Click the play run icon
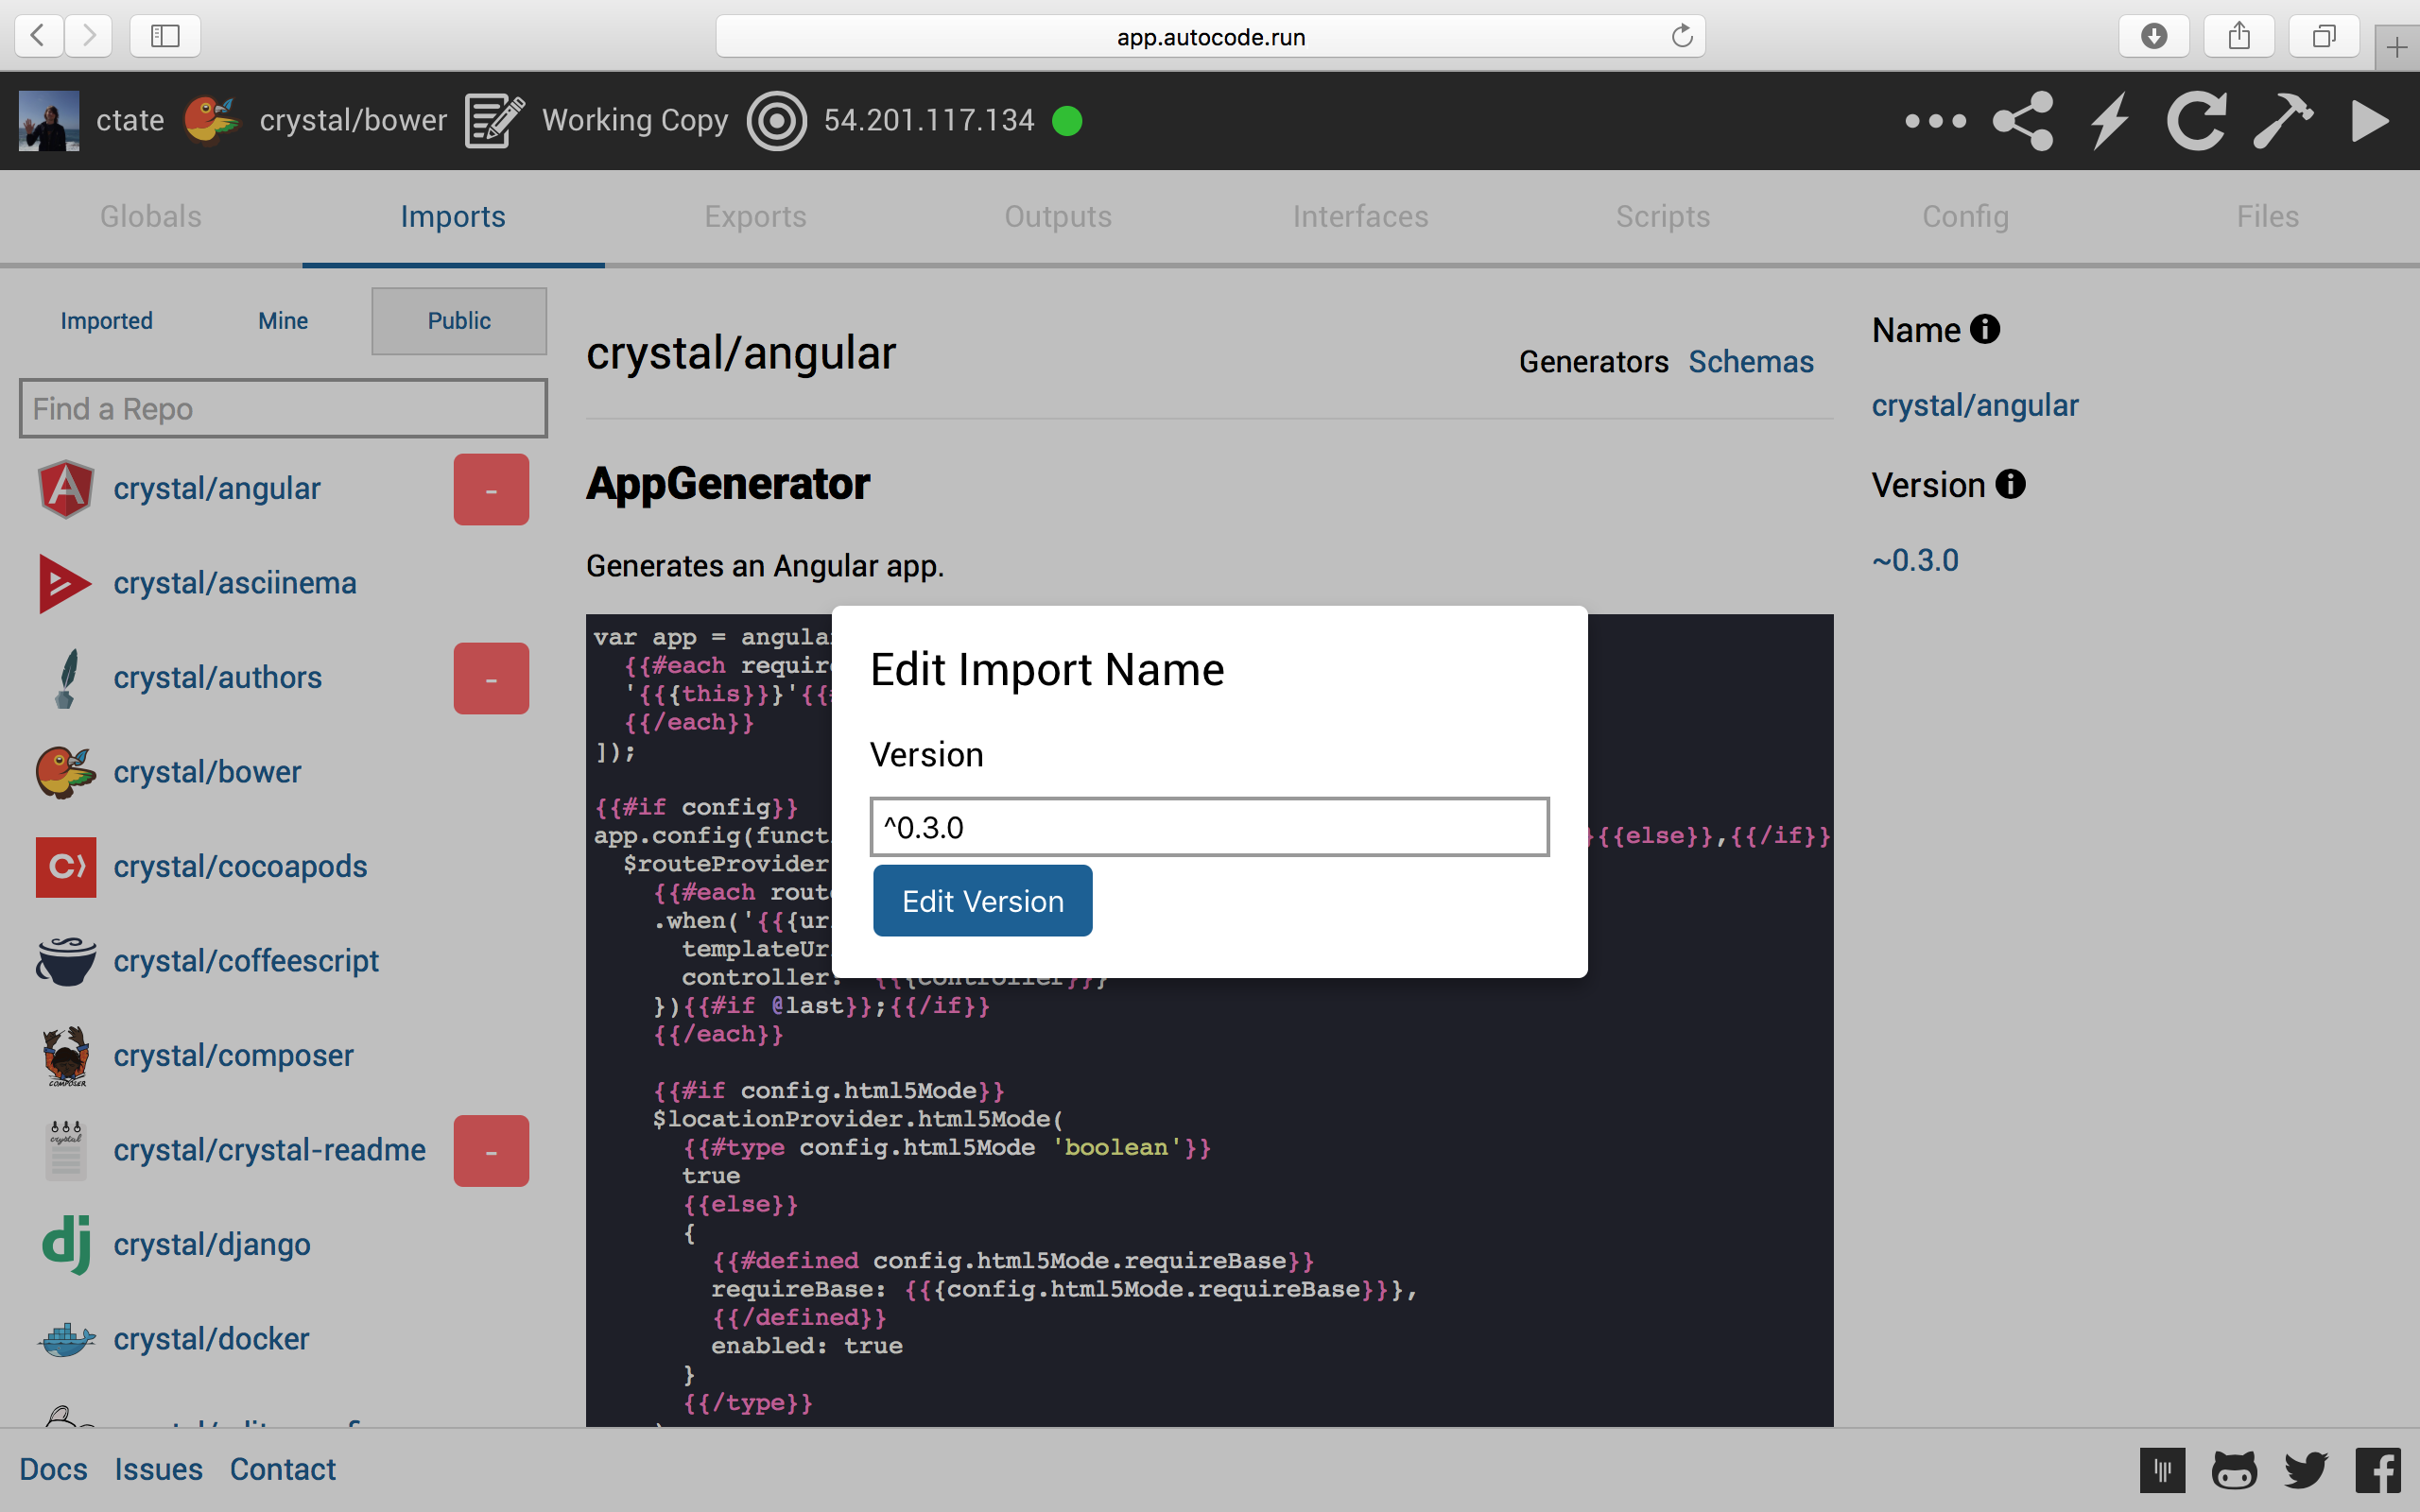This screenshot has height=1512, width=2420. tap(2369, 121)
